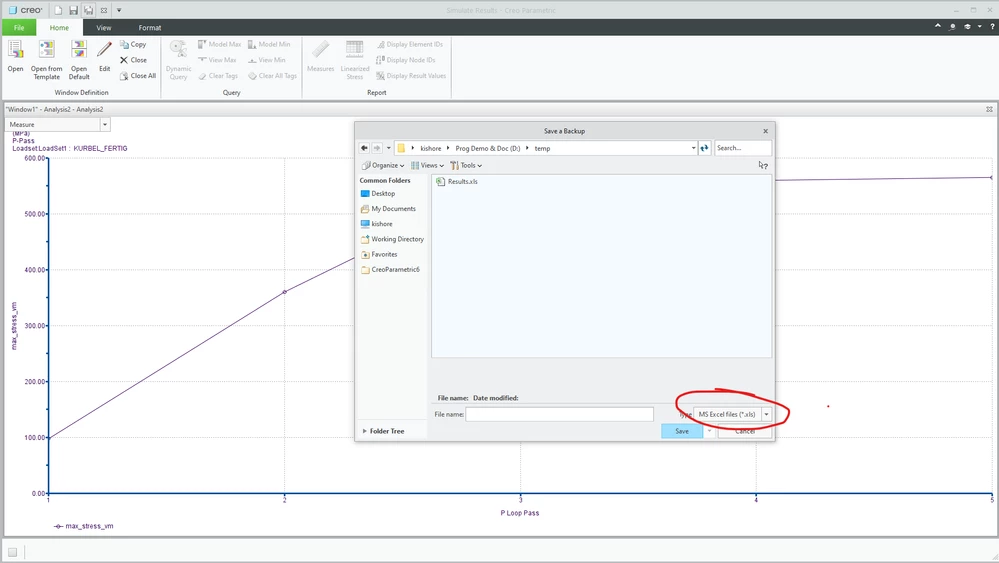Viewport: 999px width, 563px height.
Task: Select Desktop in Common Folders
Action: pos(378,194)
